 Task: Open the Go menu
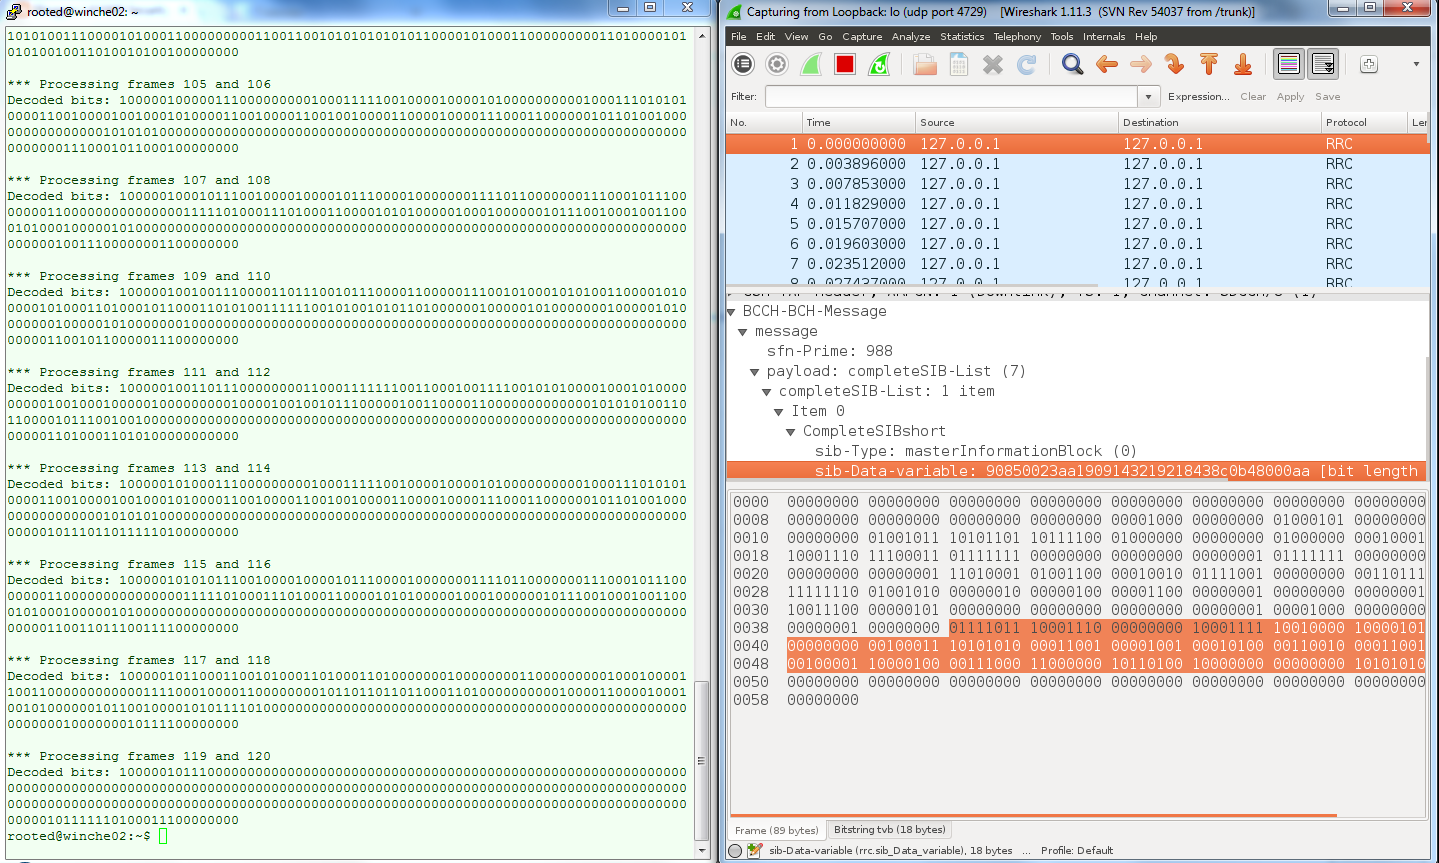825,36
